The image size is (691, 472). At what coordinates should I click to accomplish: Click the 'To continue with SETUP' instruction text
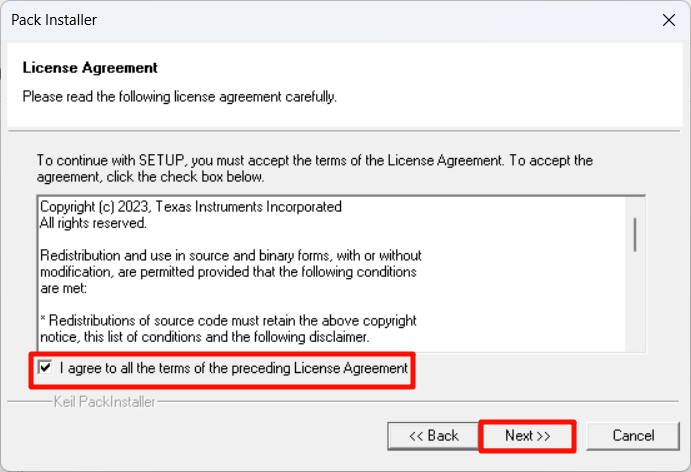pyautogui.click(x=315, y=168)
